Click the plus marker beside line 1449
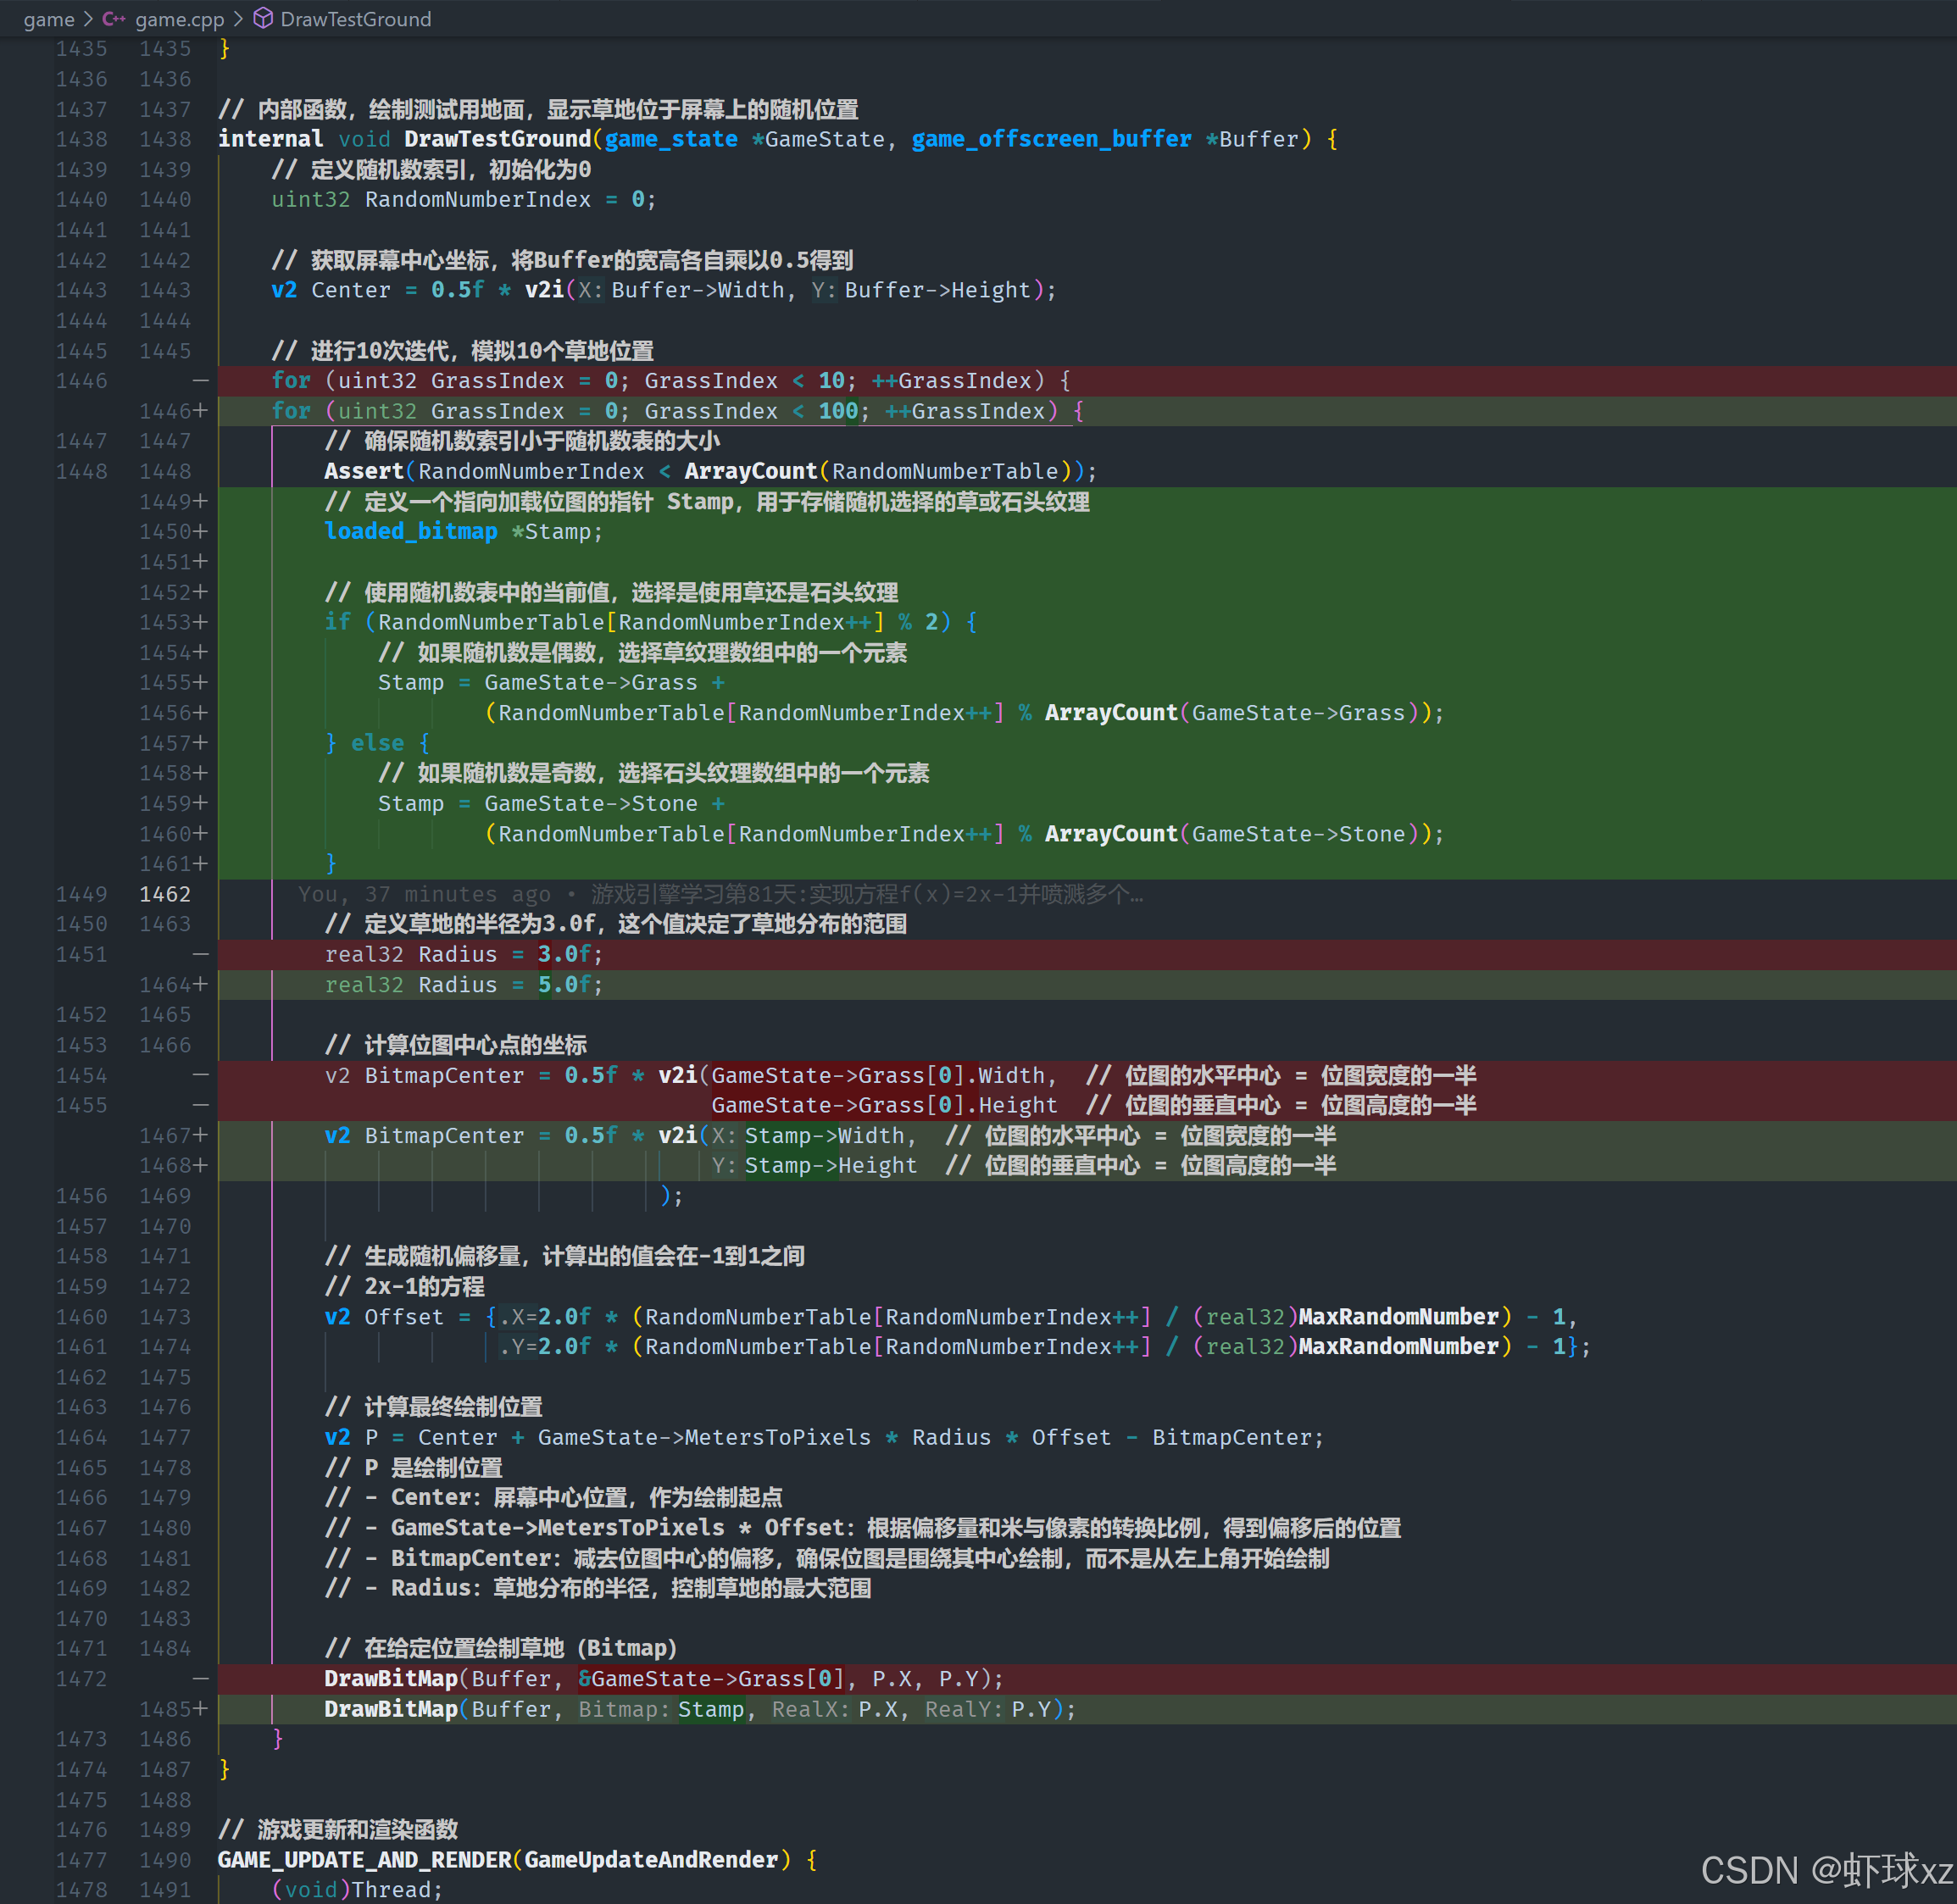The image size is (1957, 1904). (x=201, y=502)
